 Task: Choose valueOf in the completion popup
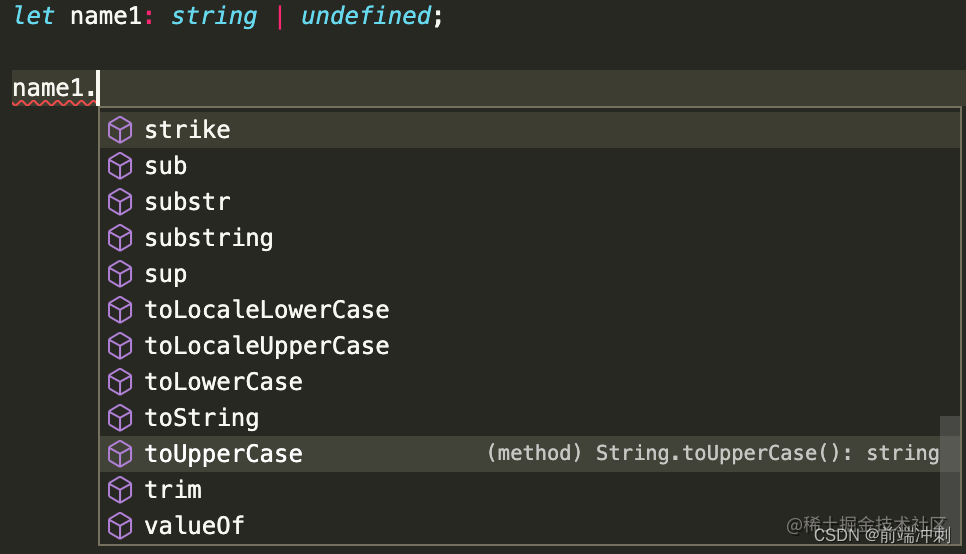(x=530, y=526)
